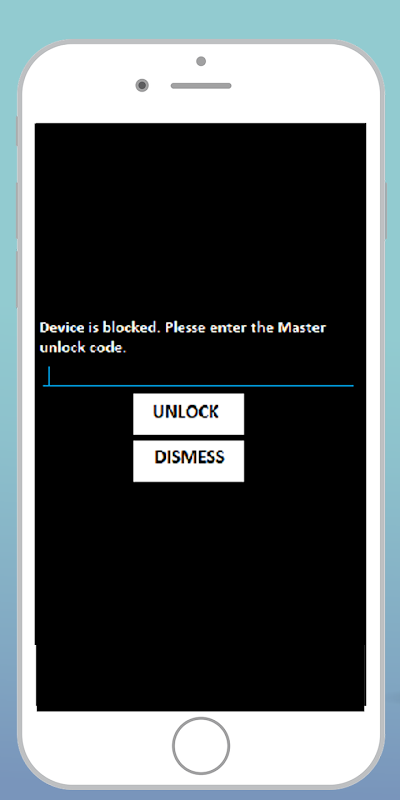Click the 'unlock code.' second line of text

(83, 348)
